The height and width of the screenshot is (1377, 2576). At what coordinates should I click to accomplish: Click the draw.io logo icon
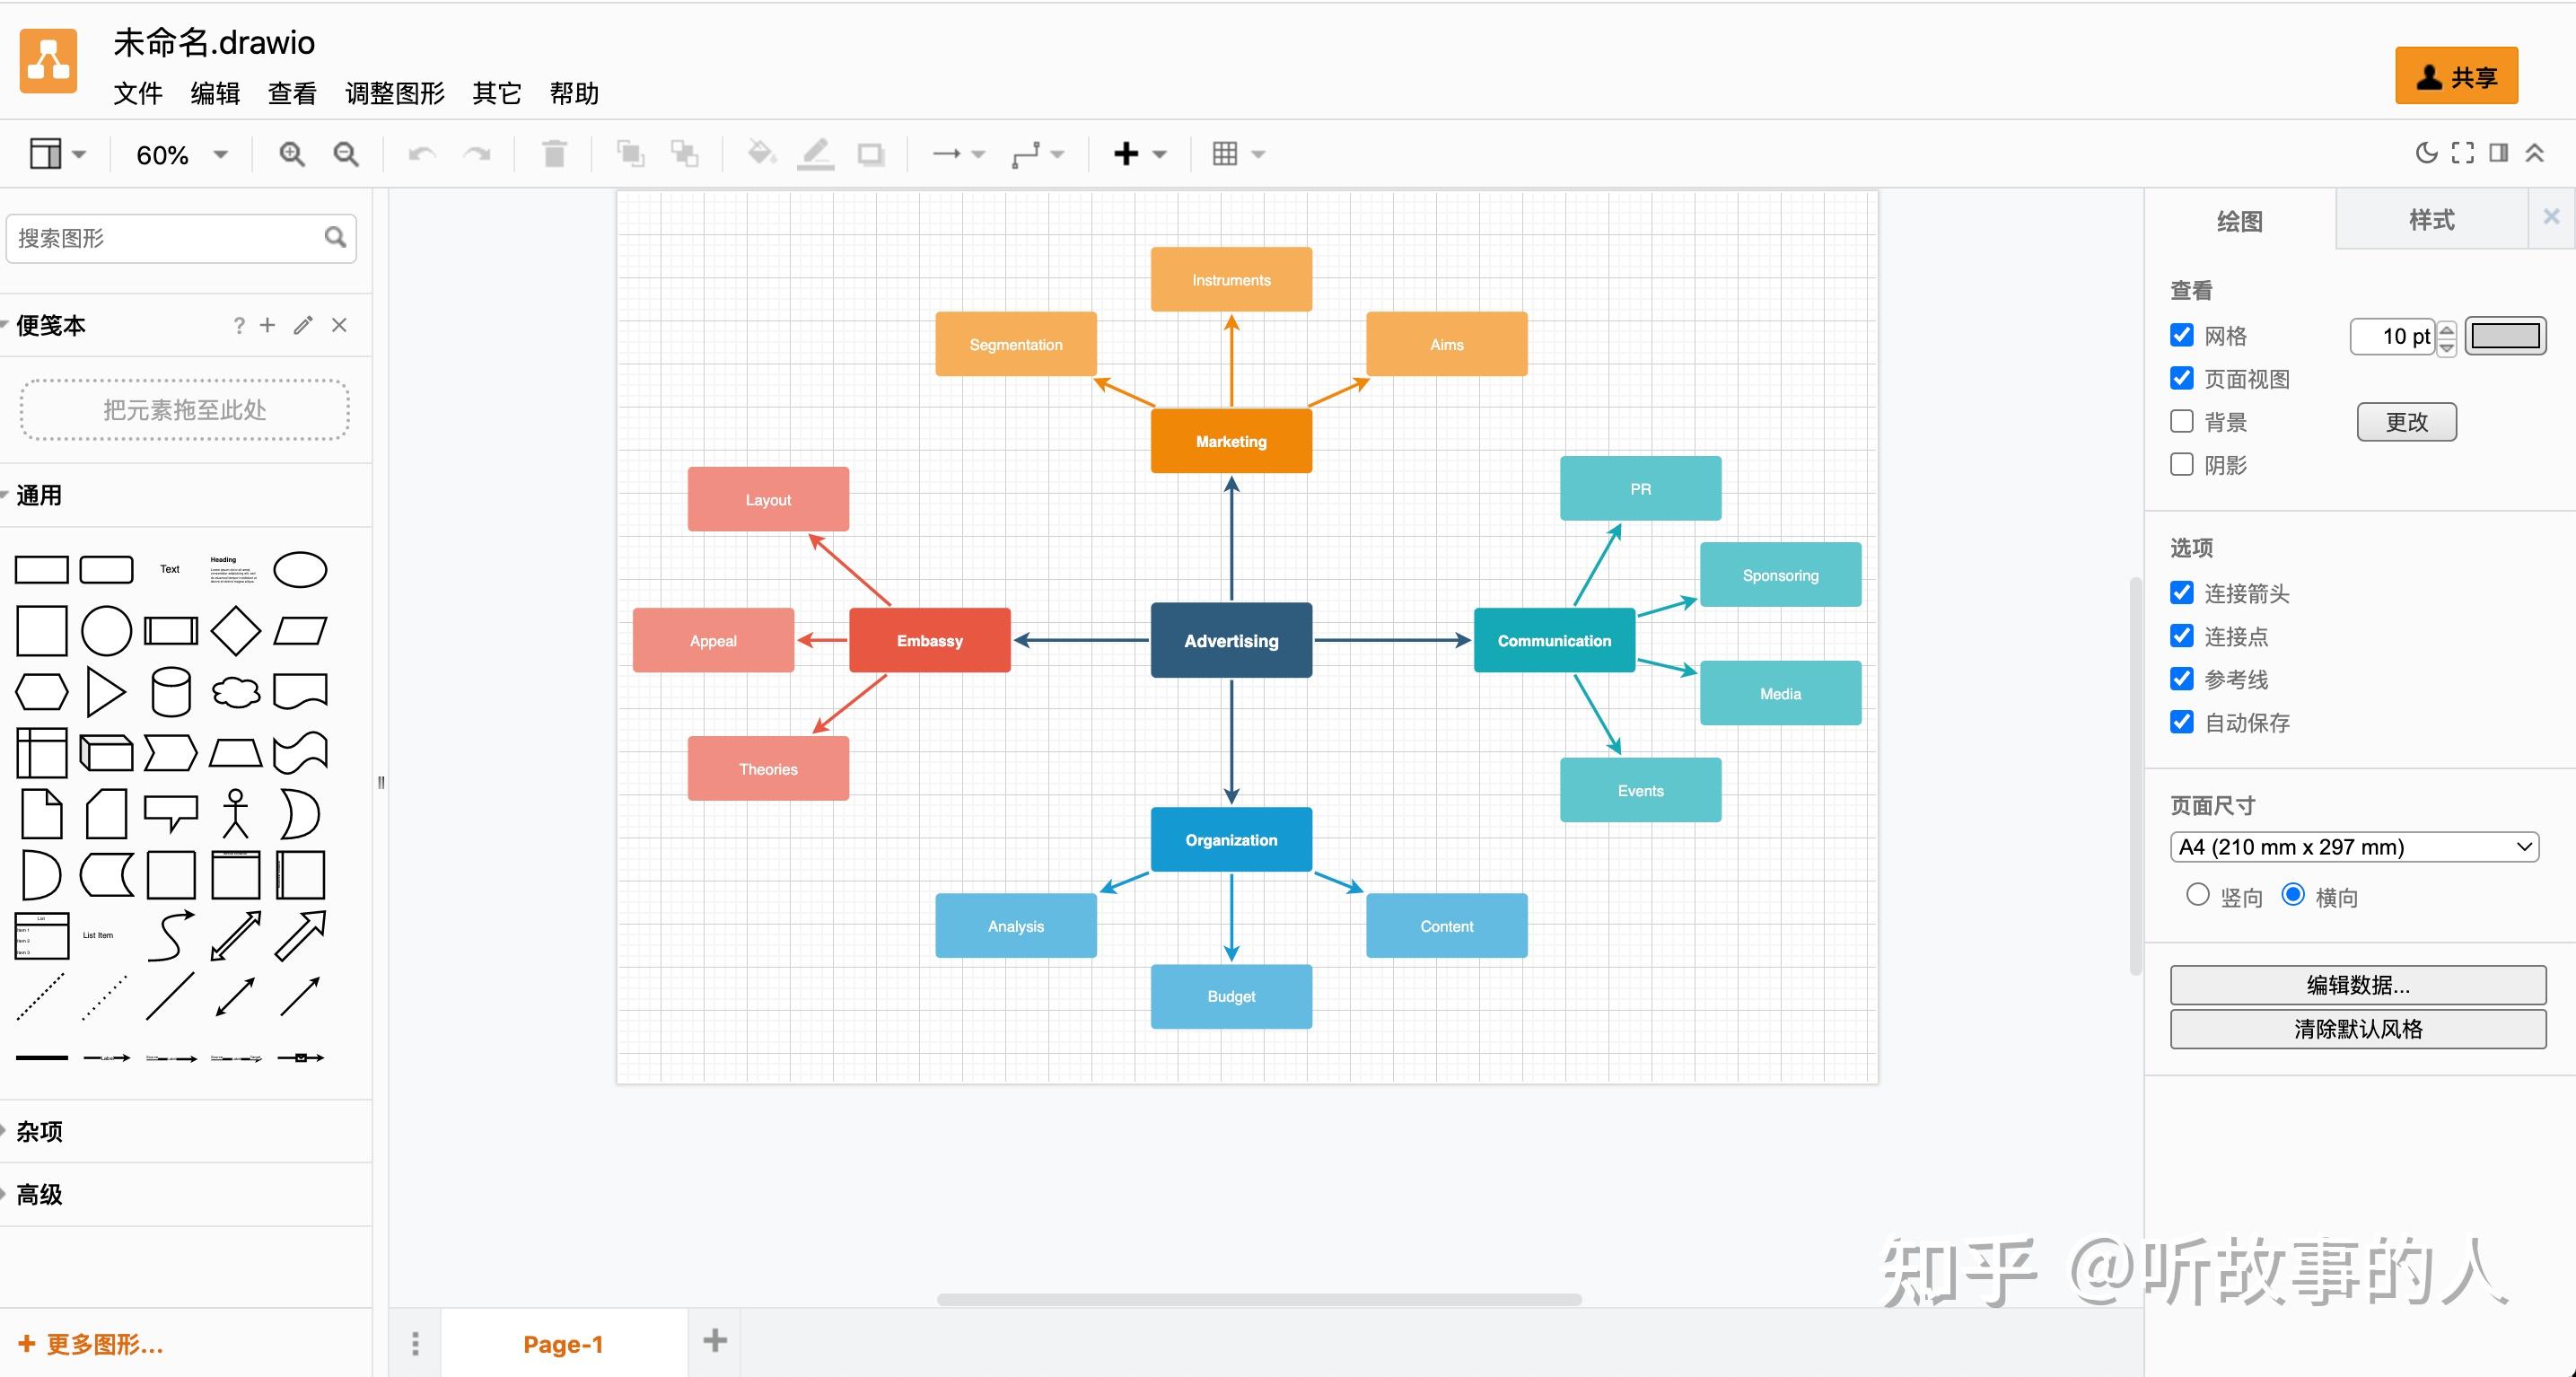[x=48, y=62]
